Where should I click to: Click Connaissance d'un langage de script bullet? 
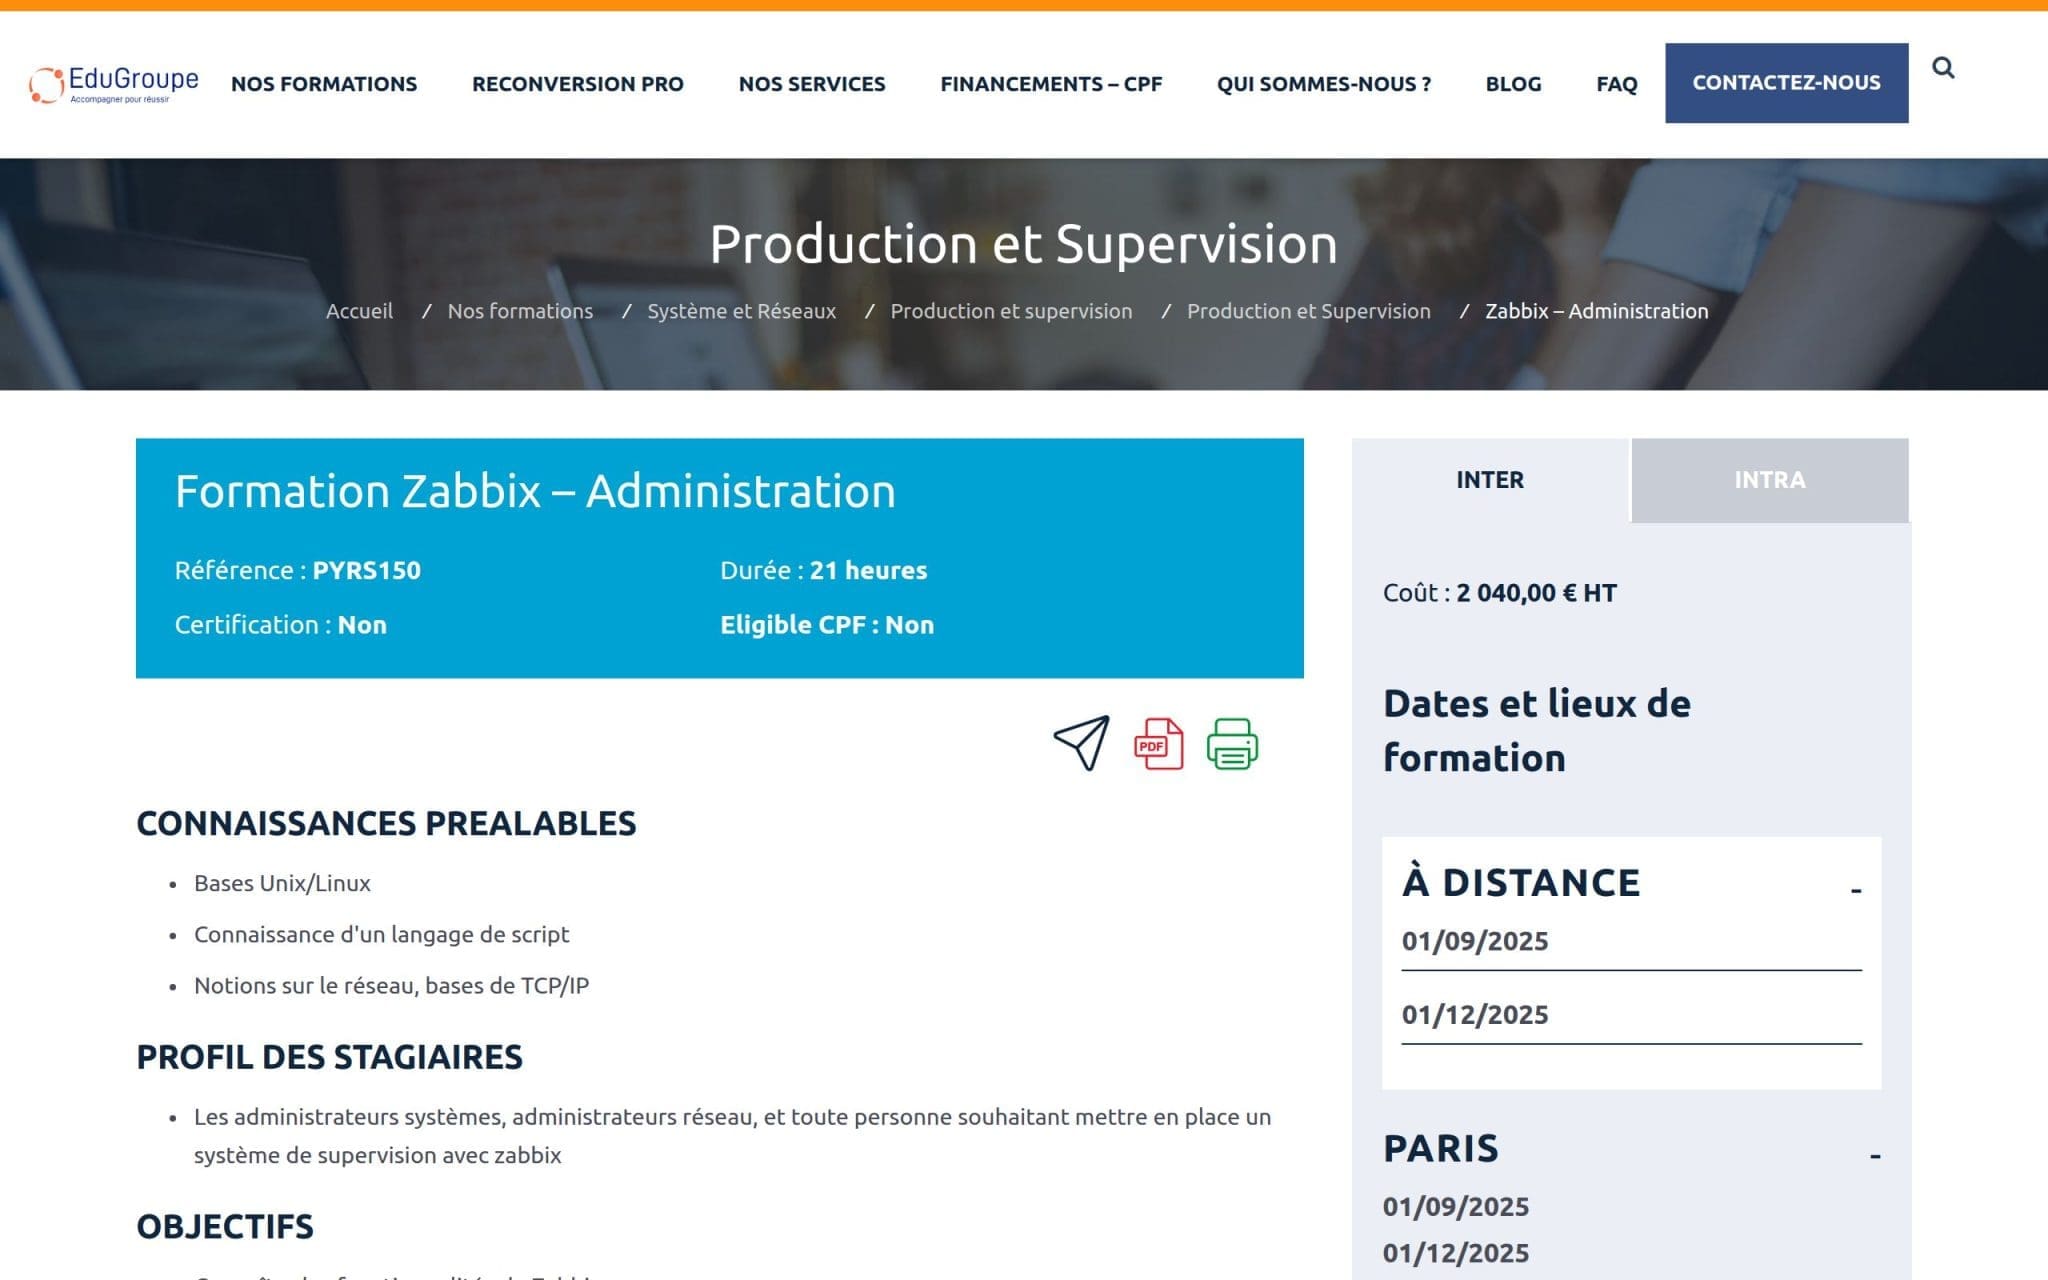click(x=381, y=934)
